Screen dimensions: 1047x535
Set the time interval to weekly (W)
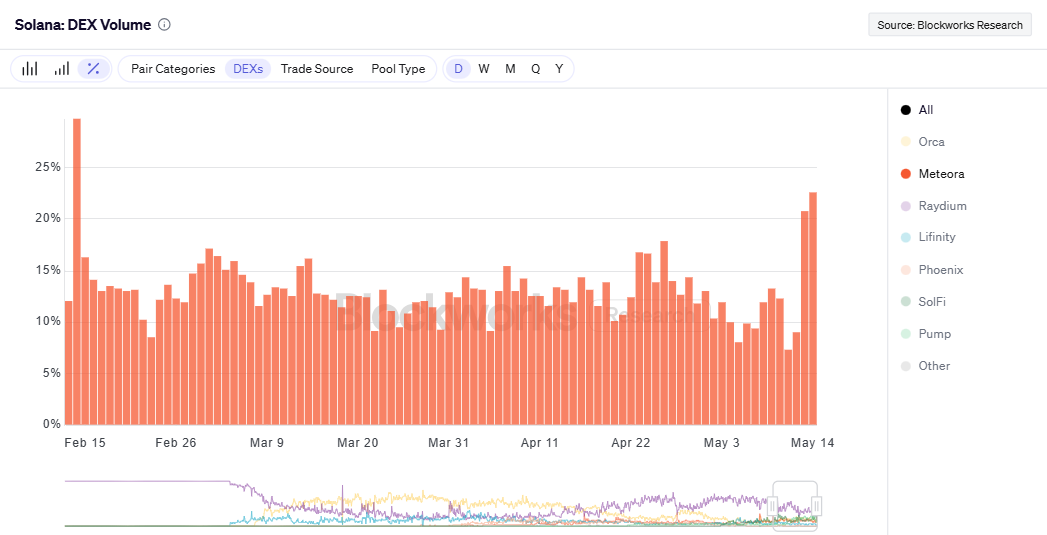click(x=484, y=69)
